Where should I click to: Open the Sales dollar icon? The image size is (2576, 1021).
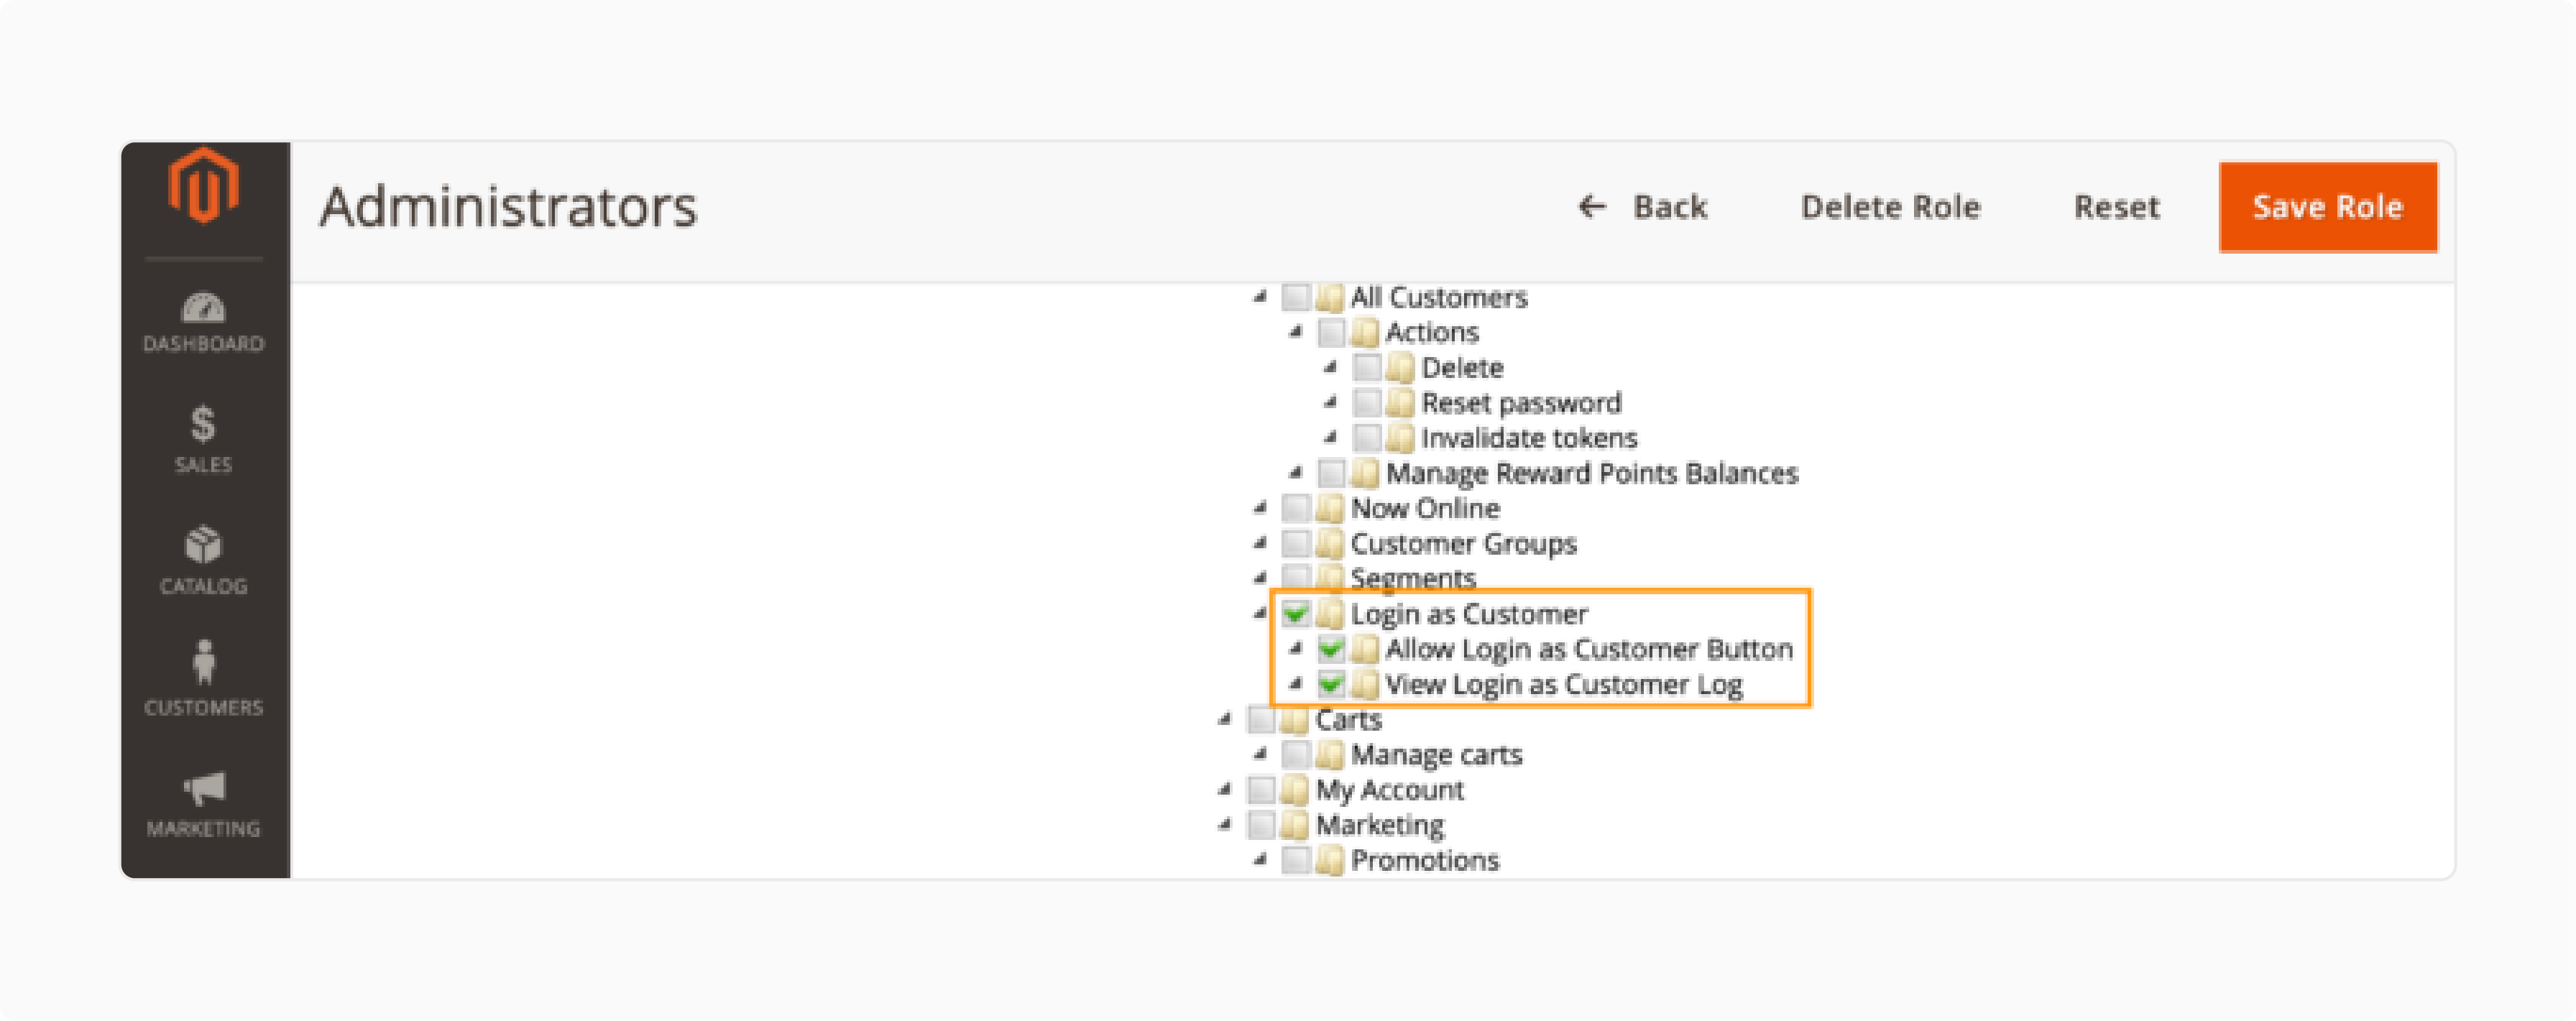click(203, 424)
